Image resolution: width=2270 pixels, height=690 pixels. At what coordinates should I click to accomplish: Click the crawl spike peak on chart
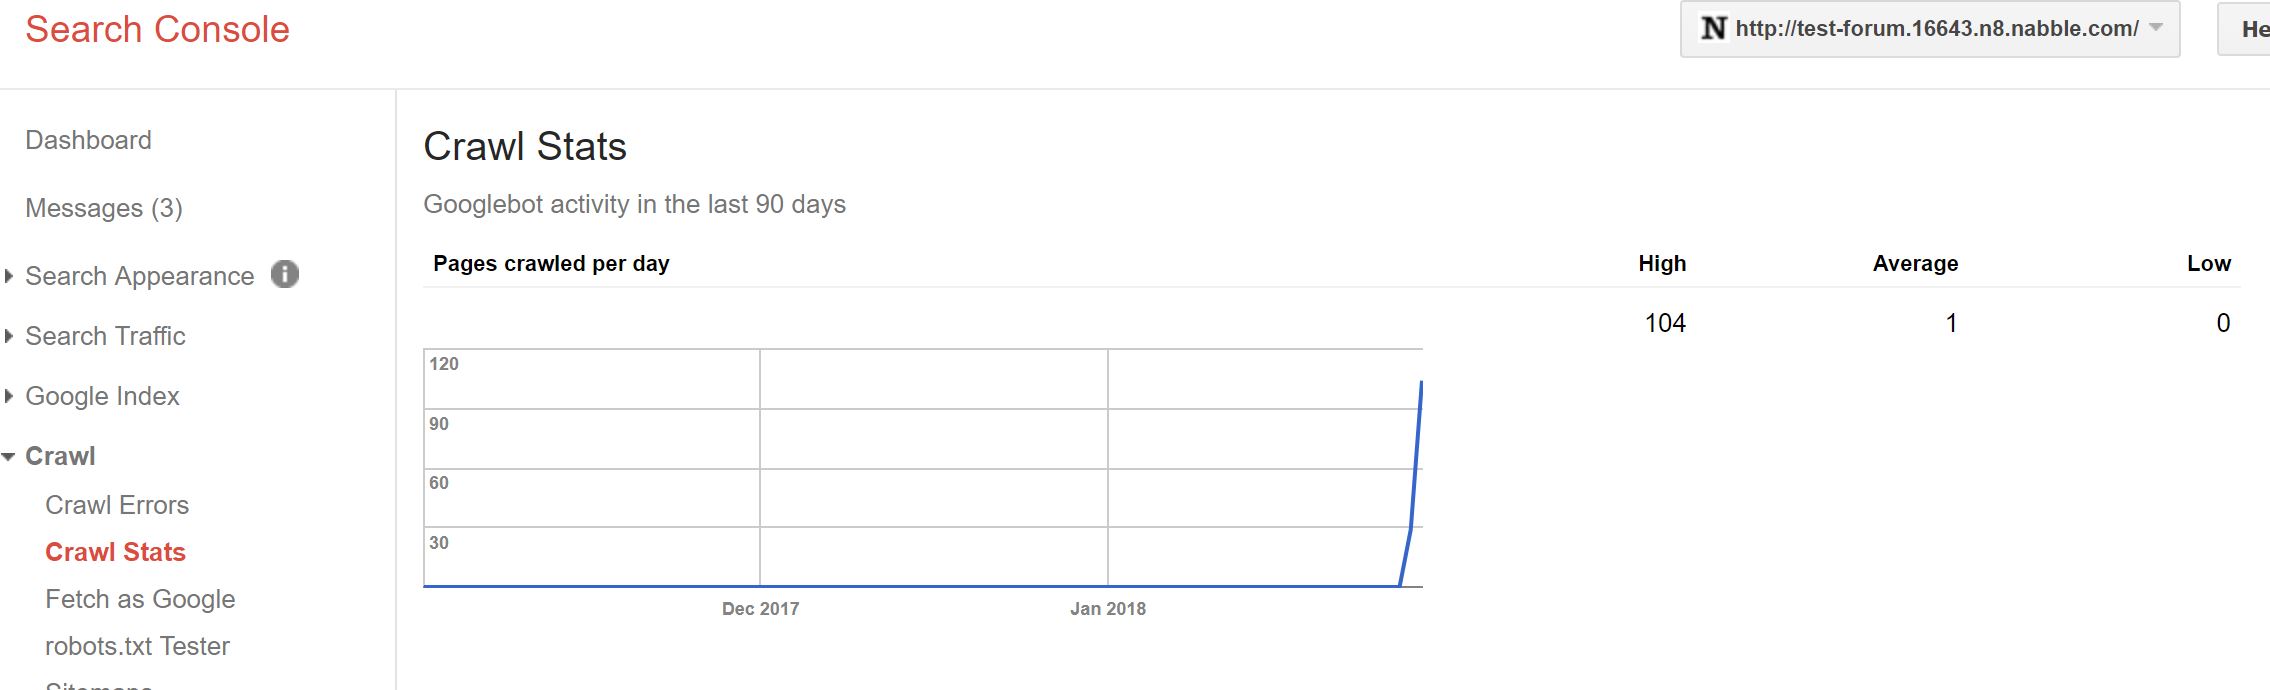[x=1421, y=383]
